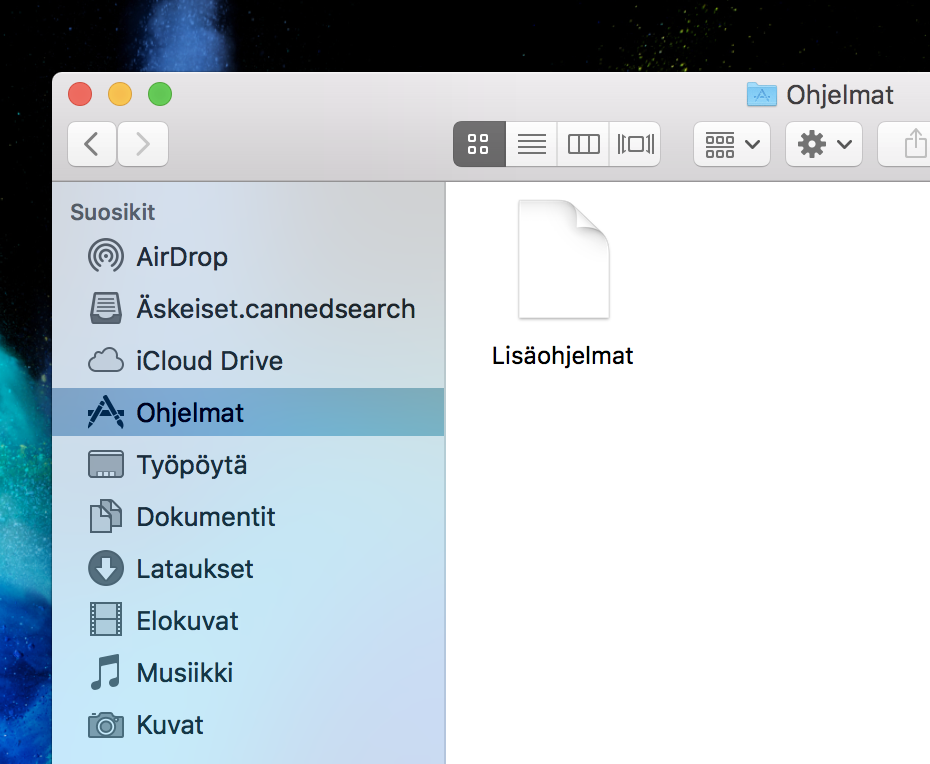Zoom the Finder window with green button
The width and height of the screenshot is (930, 764).
coord(160,94)
